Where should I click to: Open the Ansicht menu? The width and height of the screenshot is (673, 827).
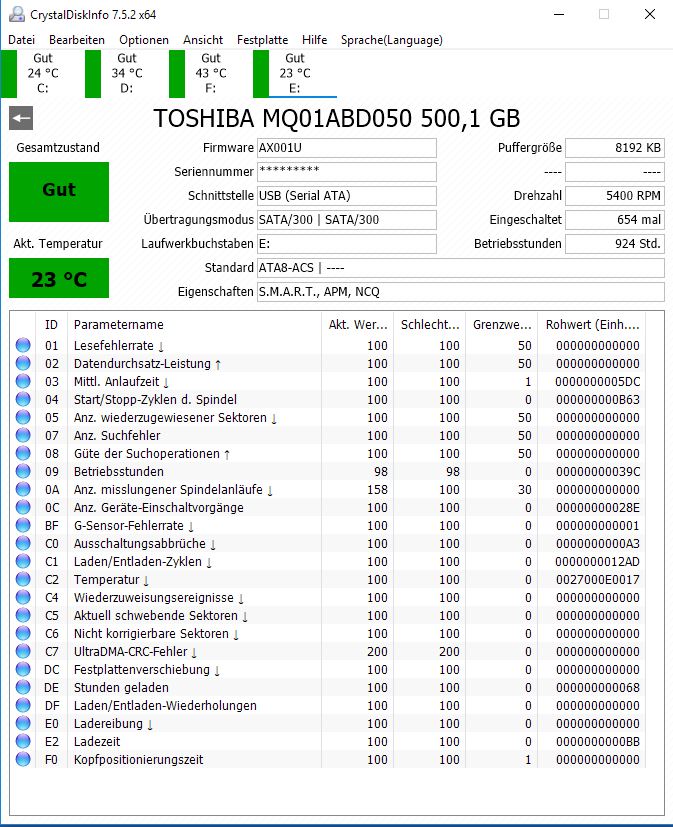coord(203,40)
